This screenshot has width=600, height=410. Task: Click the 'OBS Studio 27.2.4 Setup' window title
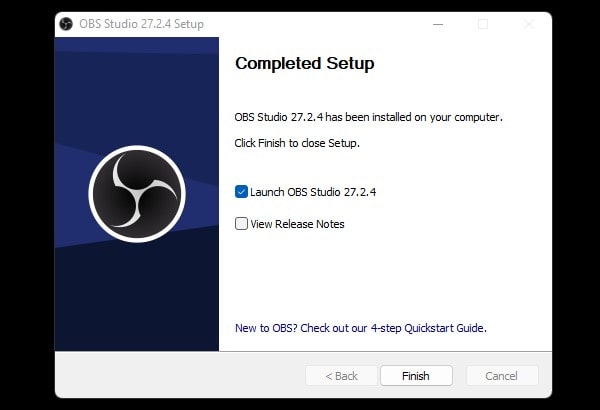point(141,24)
